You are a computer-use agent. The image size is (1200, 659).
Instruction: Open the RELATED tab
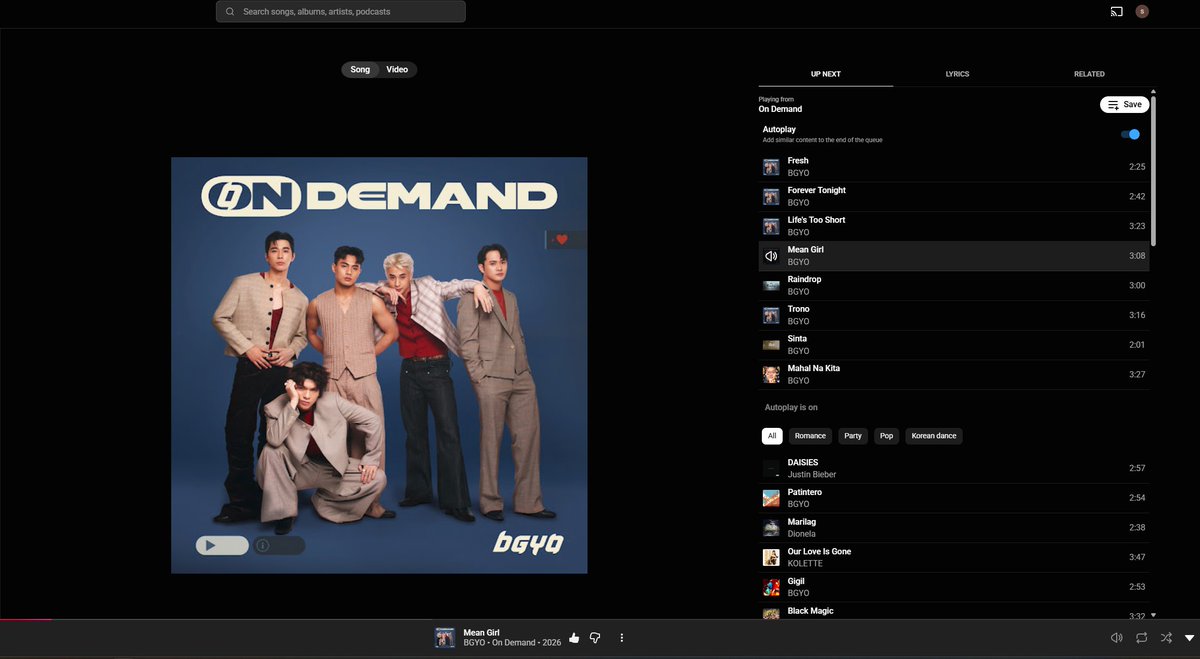click(1089, 74)
